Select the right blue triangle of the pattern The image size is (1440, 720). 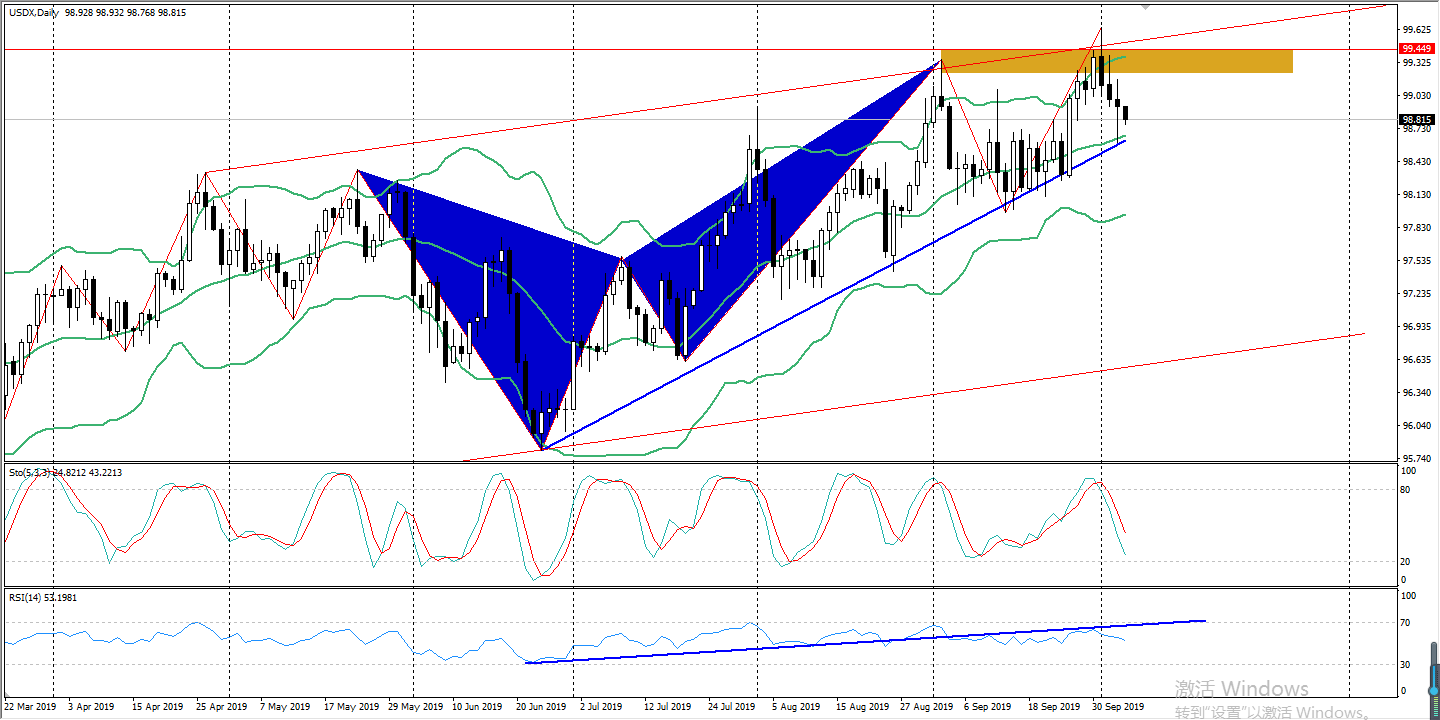click(x=780, y=200)
